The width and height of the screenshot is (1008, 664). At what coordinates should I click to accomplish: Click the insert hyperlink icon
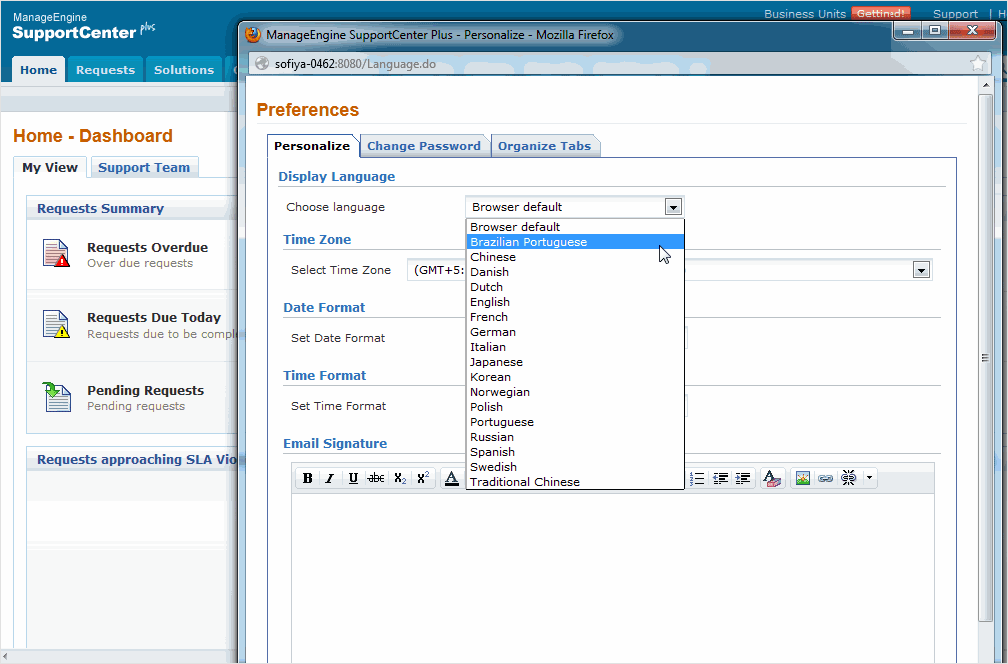825,479
